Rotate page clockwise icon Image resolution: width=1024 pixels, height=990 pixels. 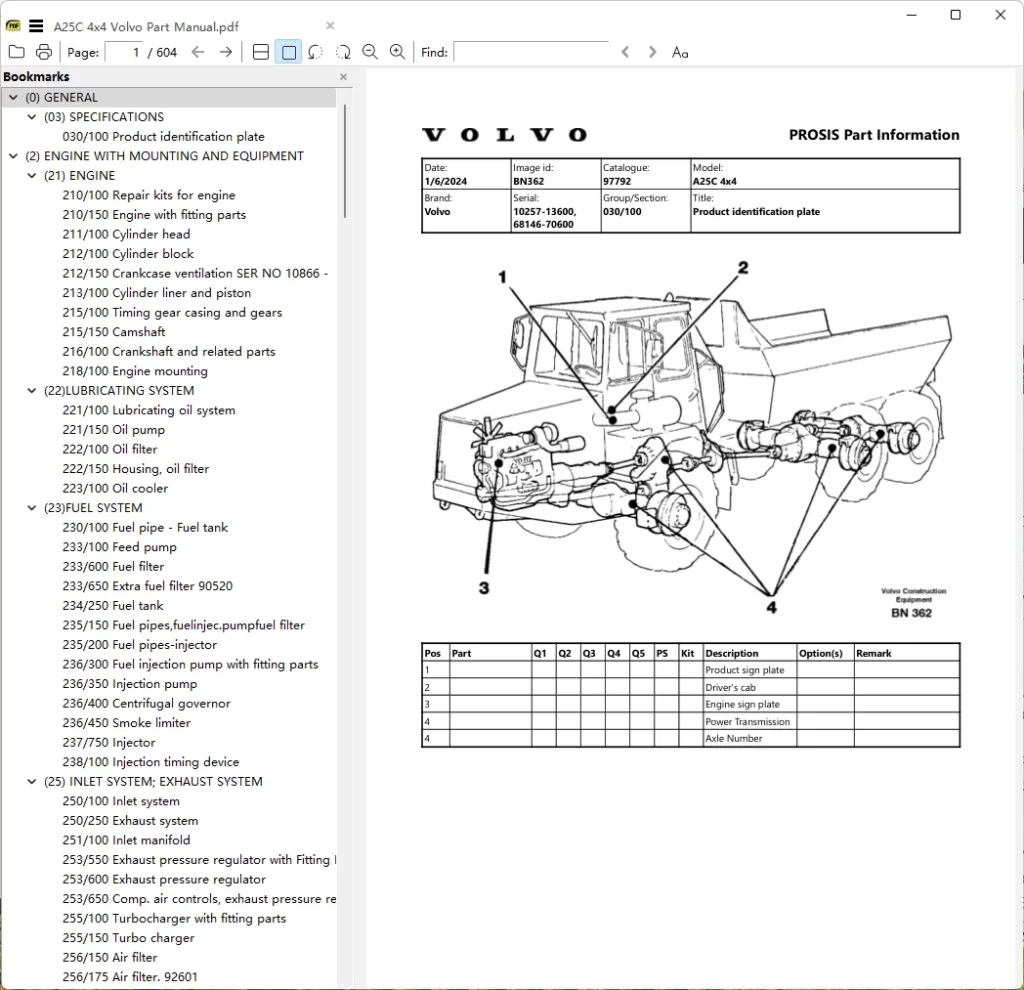pyautogui.click(x=343, y=52)
